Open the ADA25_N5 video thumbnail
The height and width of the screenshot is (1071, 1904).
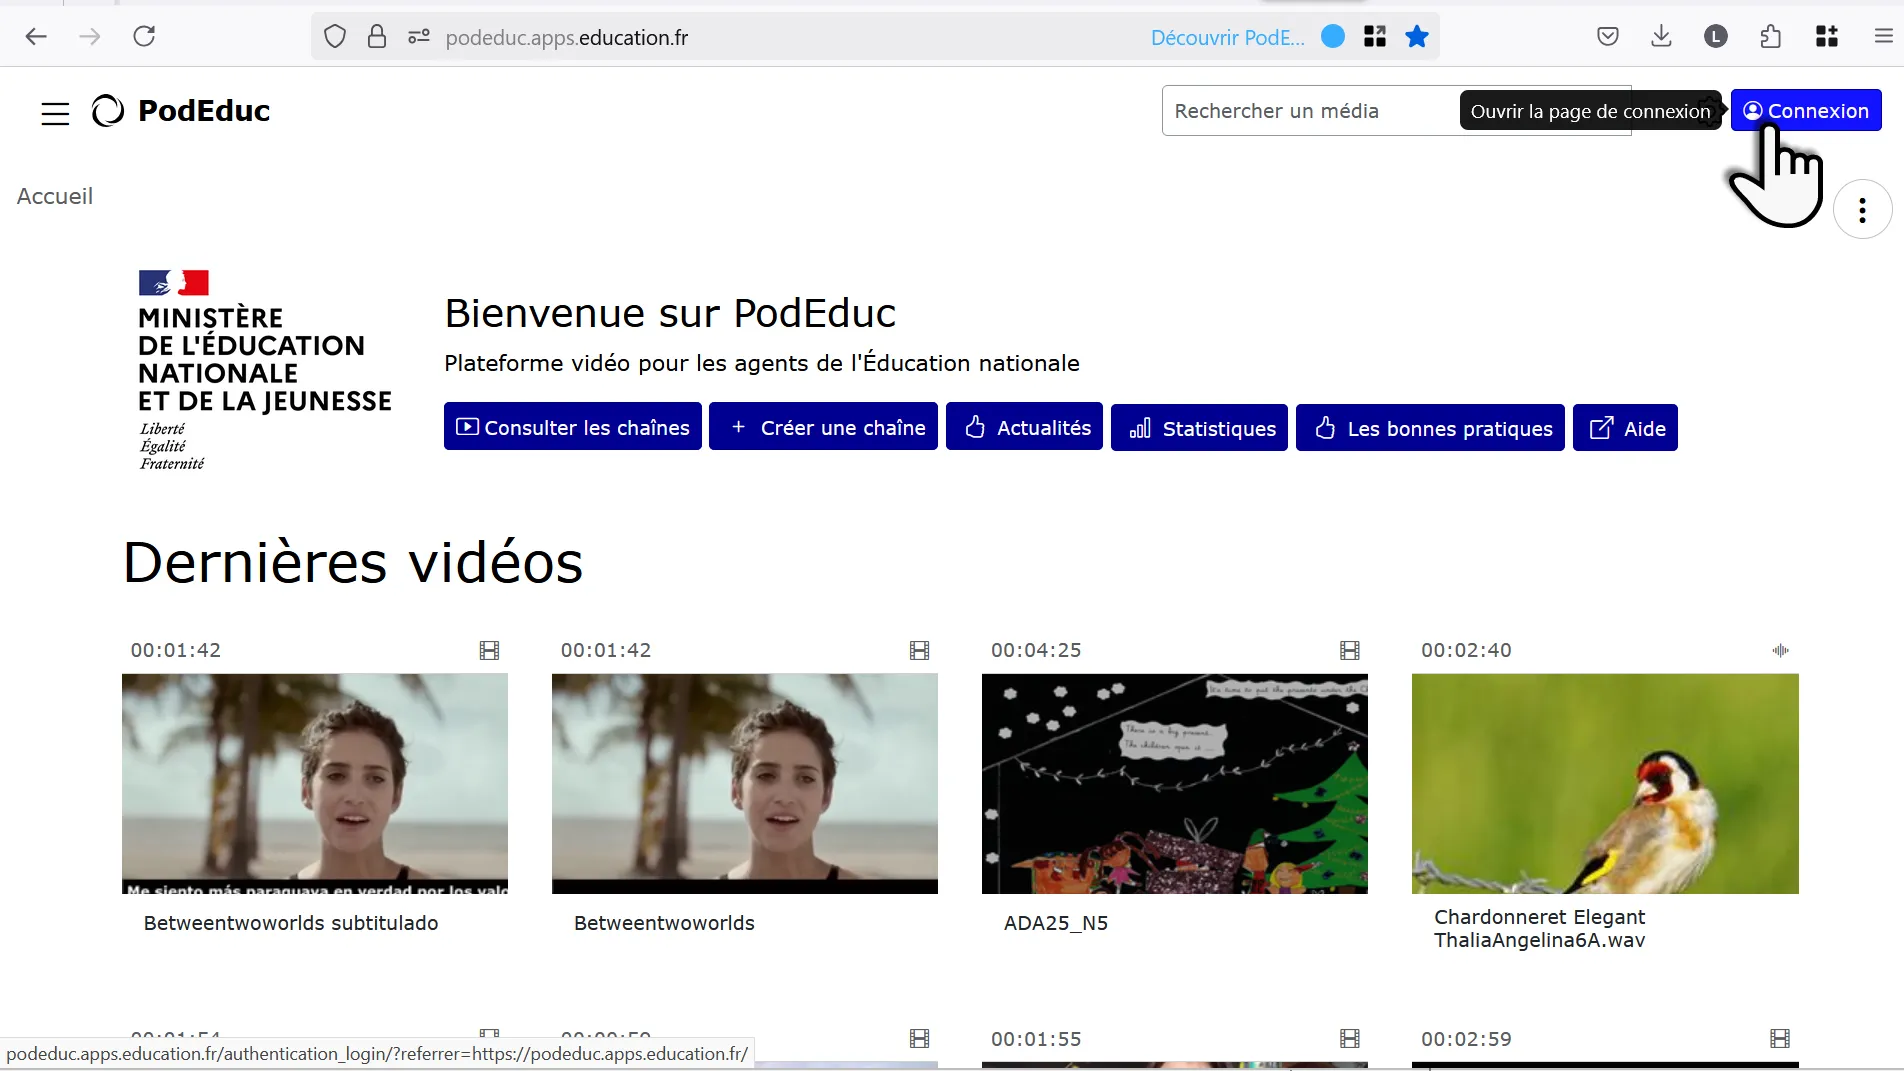pos(1175,784)
